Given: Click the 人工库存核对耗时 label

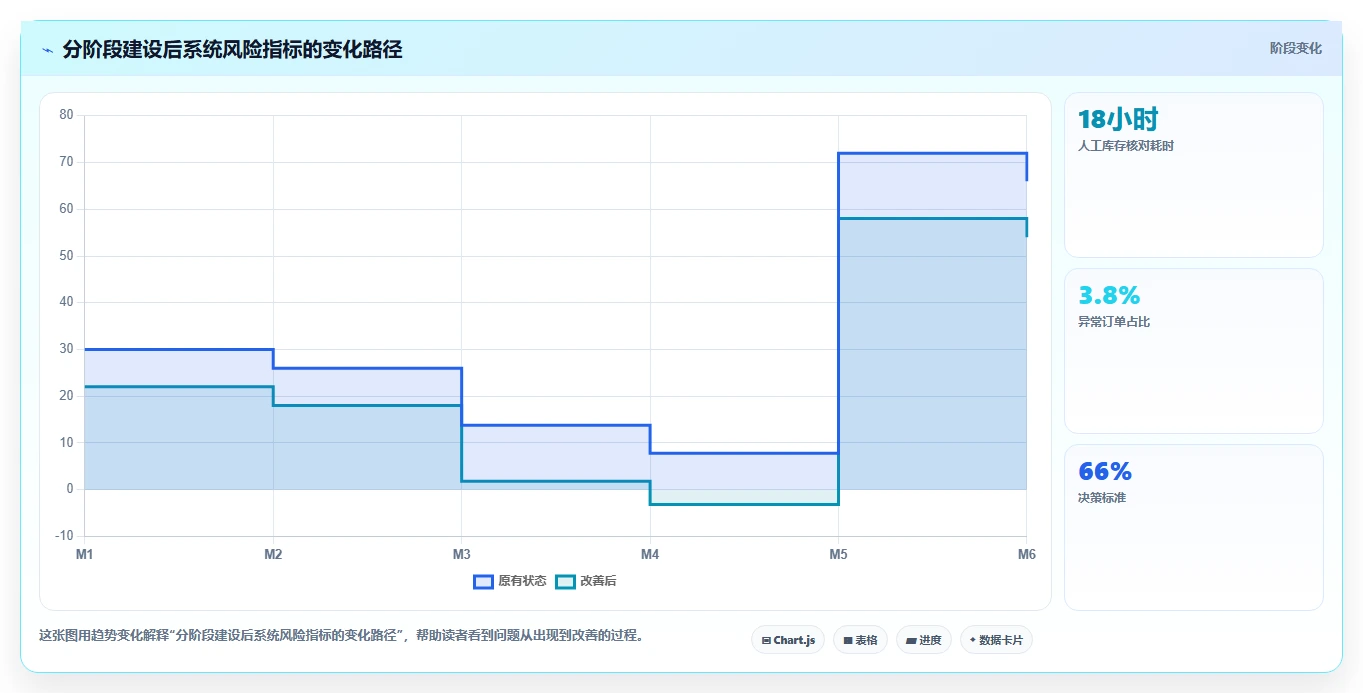Looking at the screenshot, I should click(1126, 146).
